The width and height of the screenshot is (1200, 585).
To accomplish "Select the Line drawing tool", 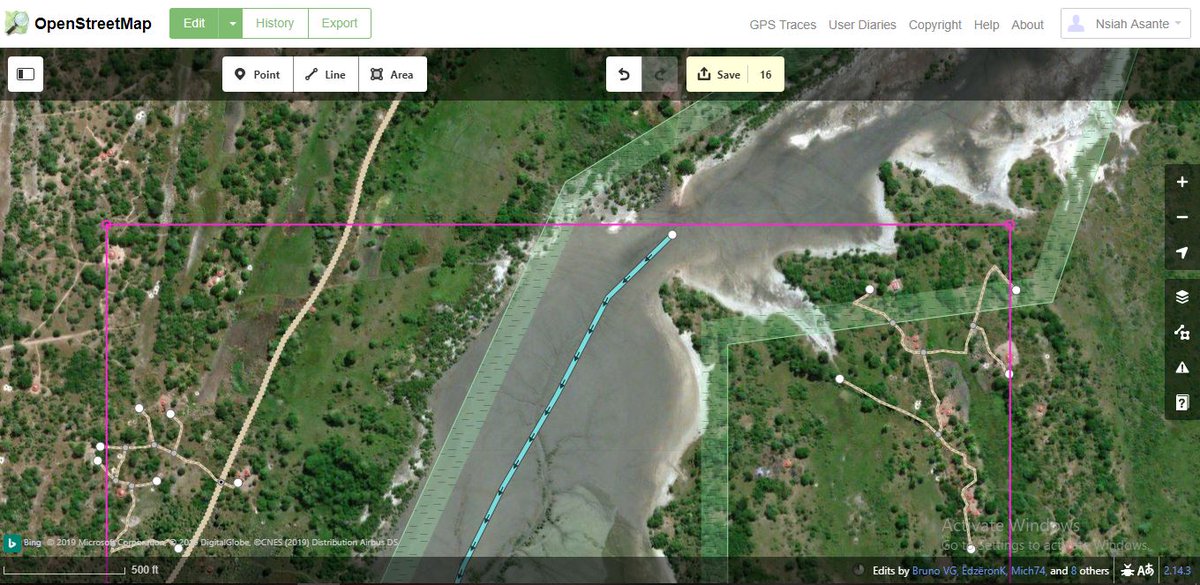I will click(325, 73).
